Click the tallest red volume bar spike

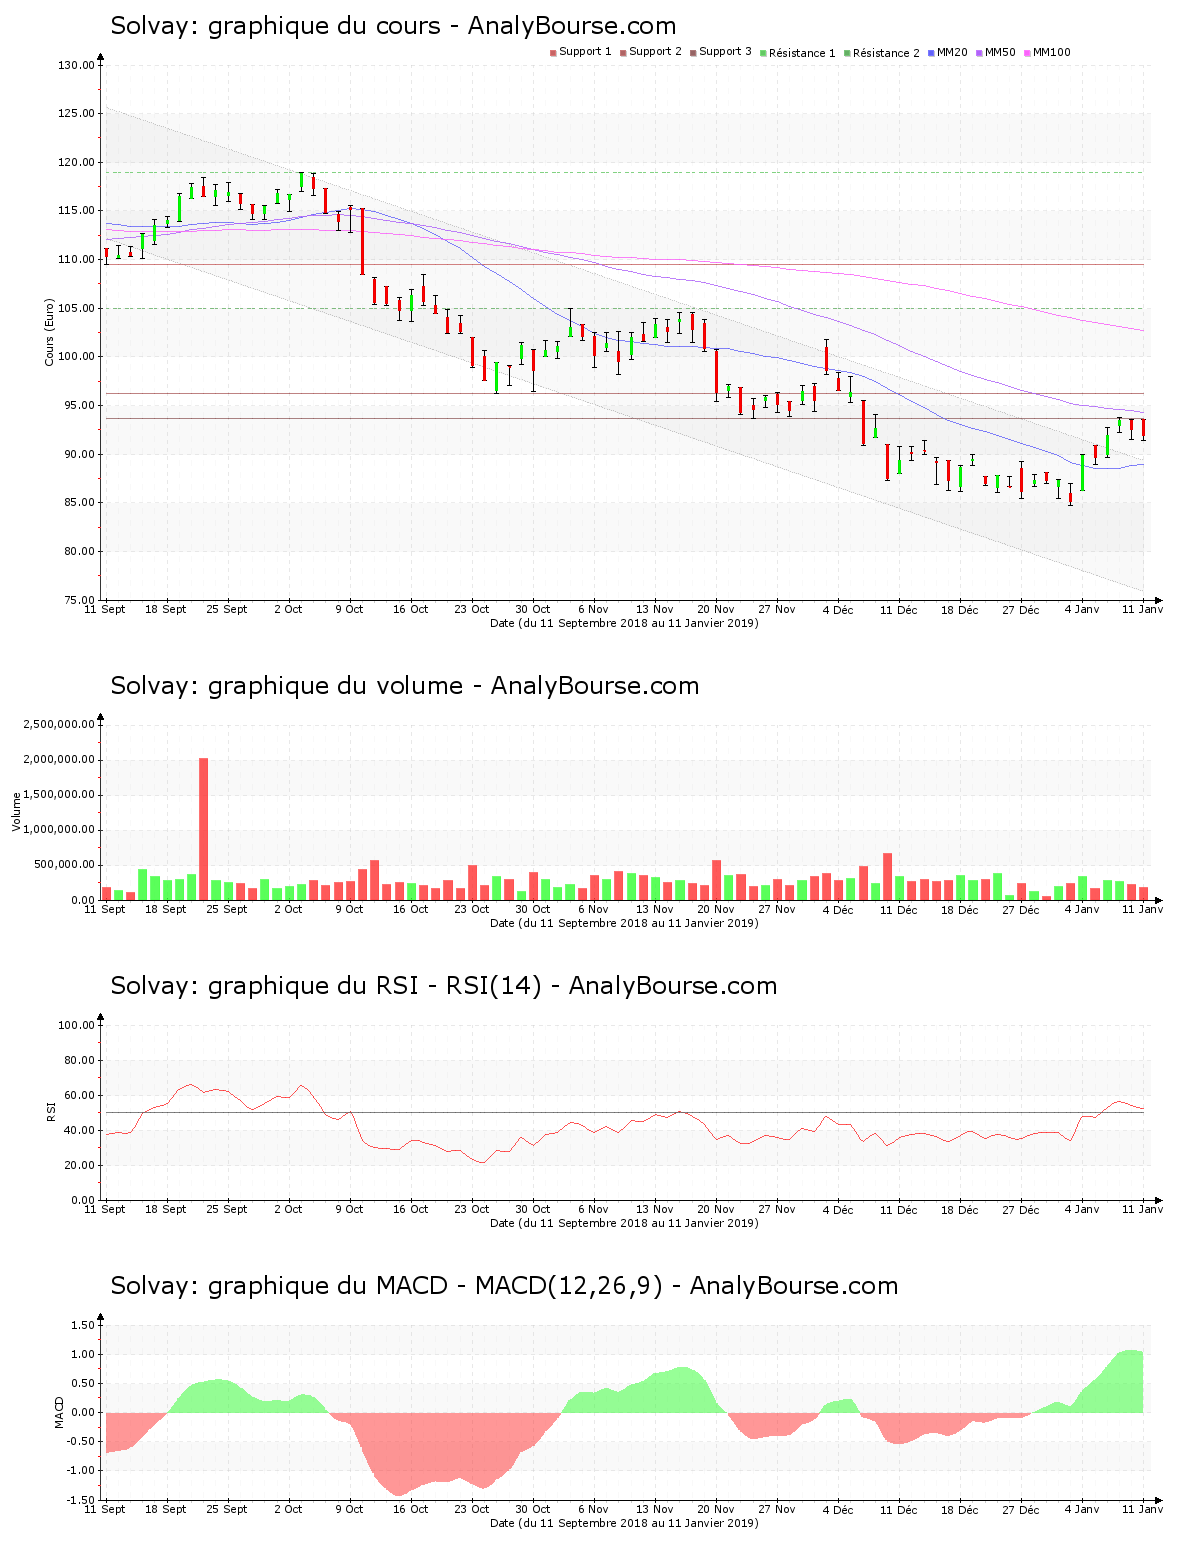(x=204, y=829)
